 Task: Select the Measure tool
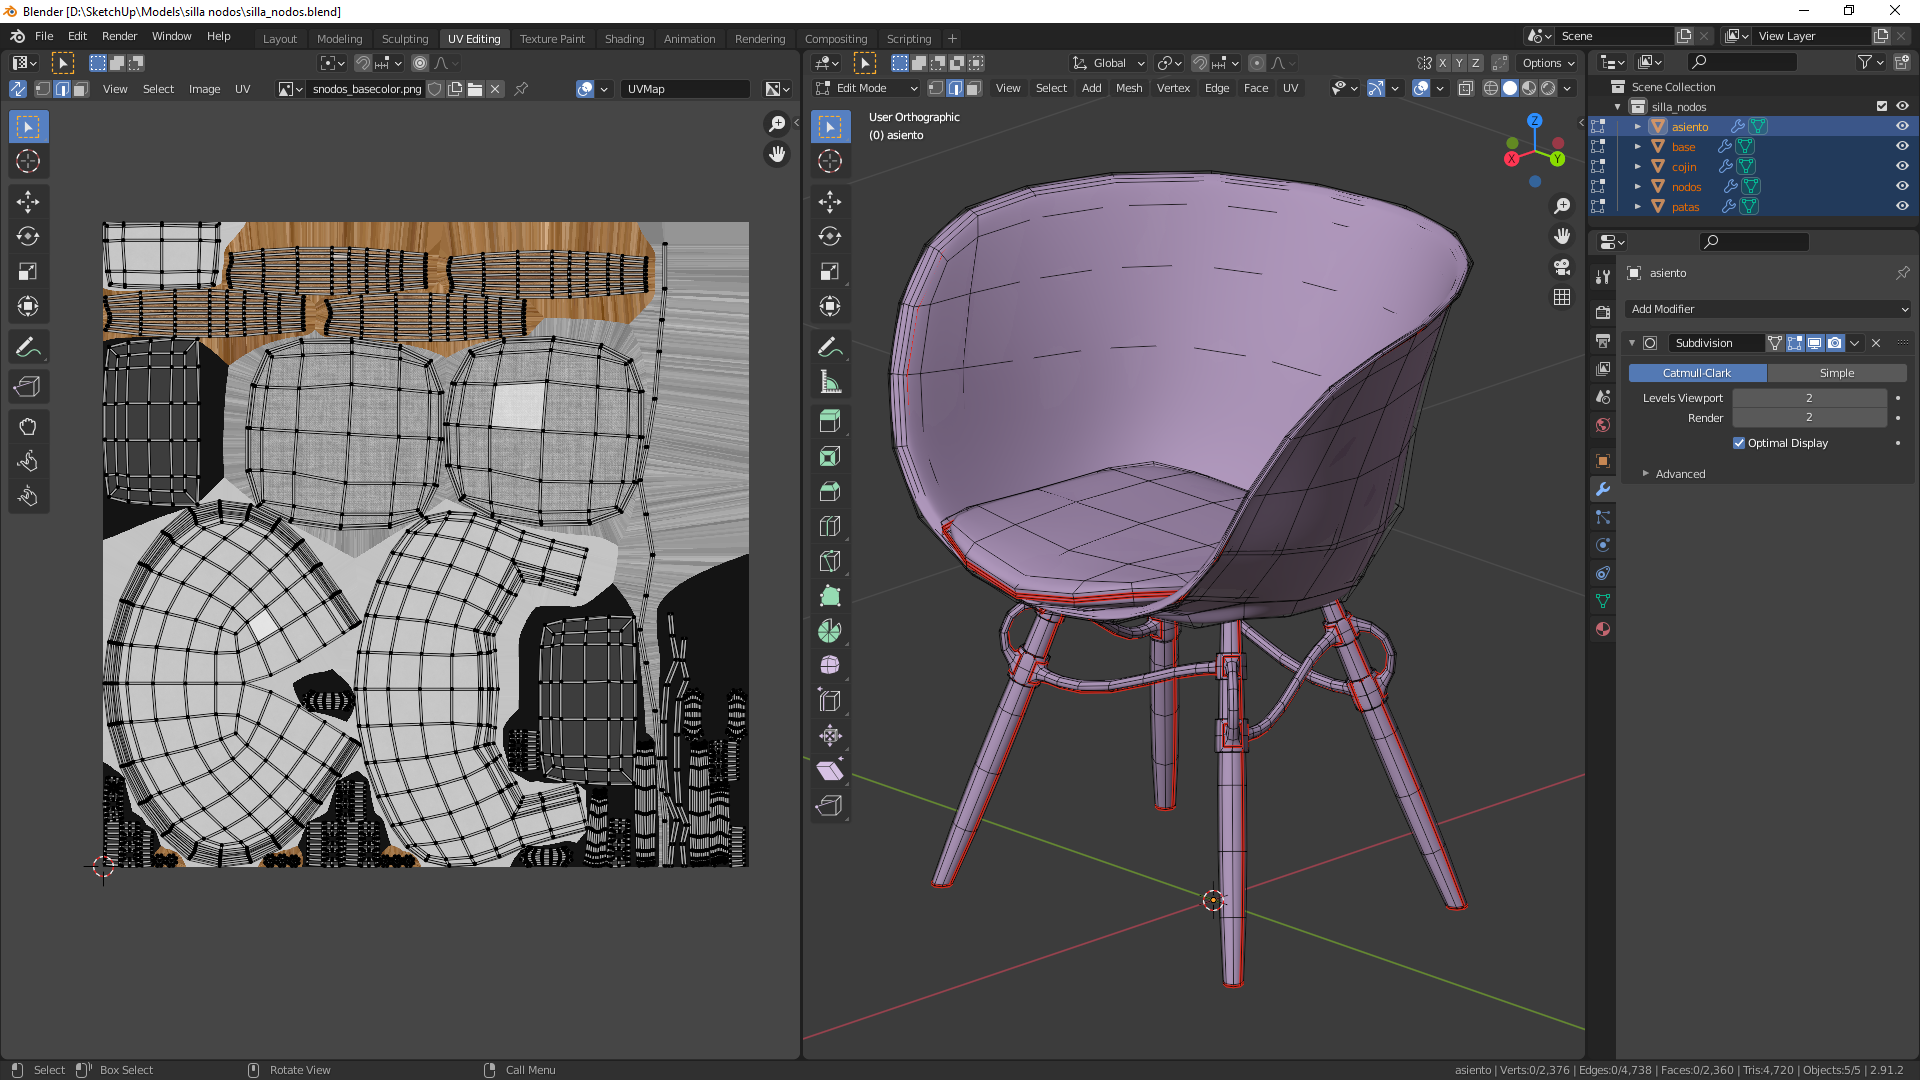pyautogui.click(x=829, y=382)
